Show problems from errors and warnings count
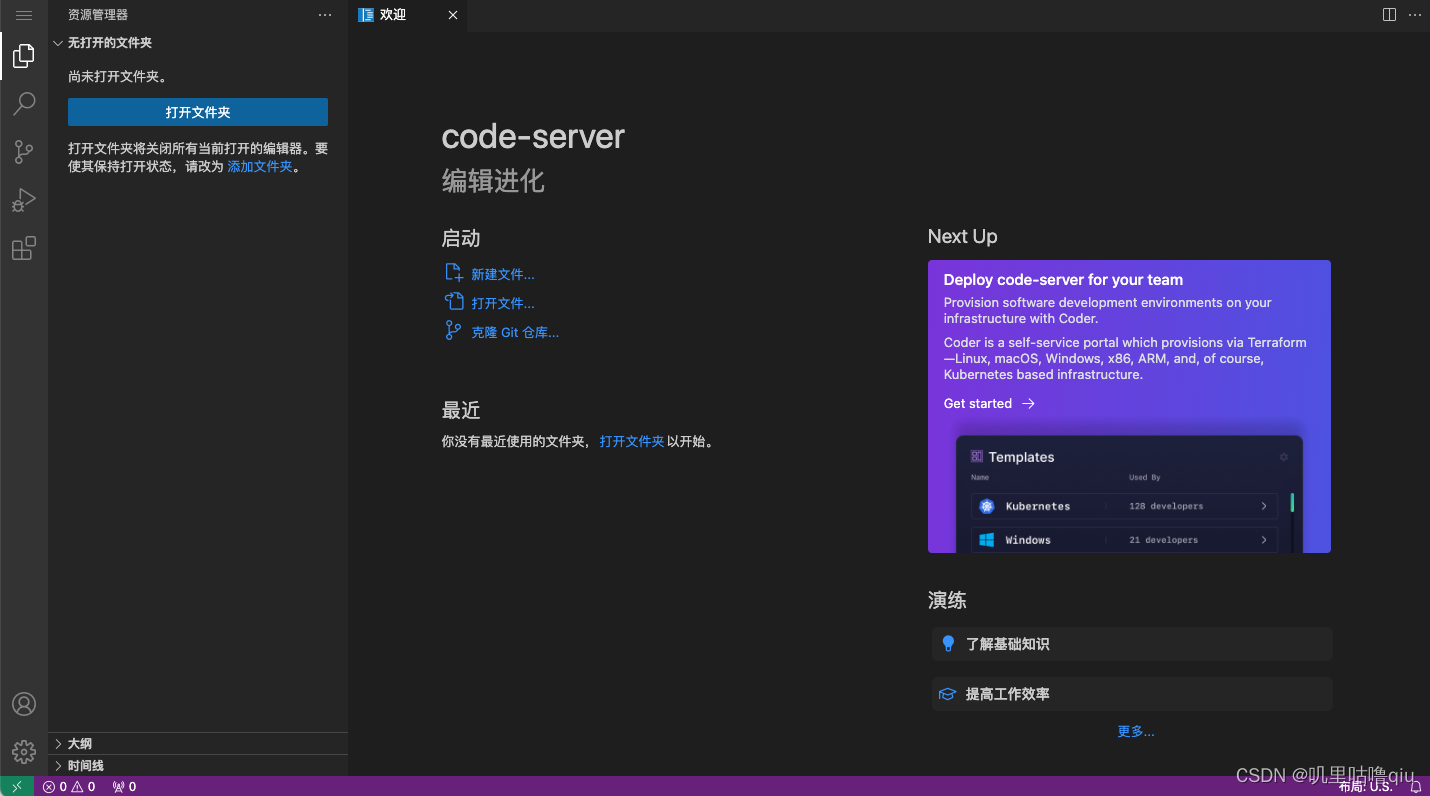This screenshot has width=1430, height=796. click(69, 787)
